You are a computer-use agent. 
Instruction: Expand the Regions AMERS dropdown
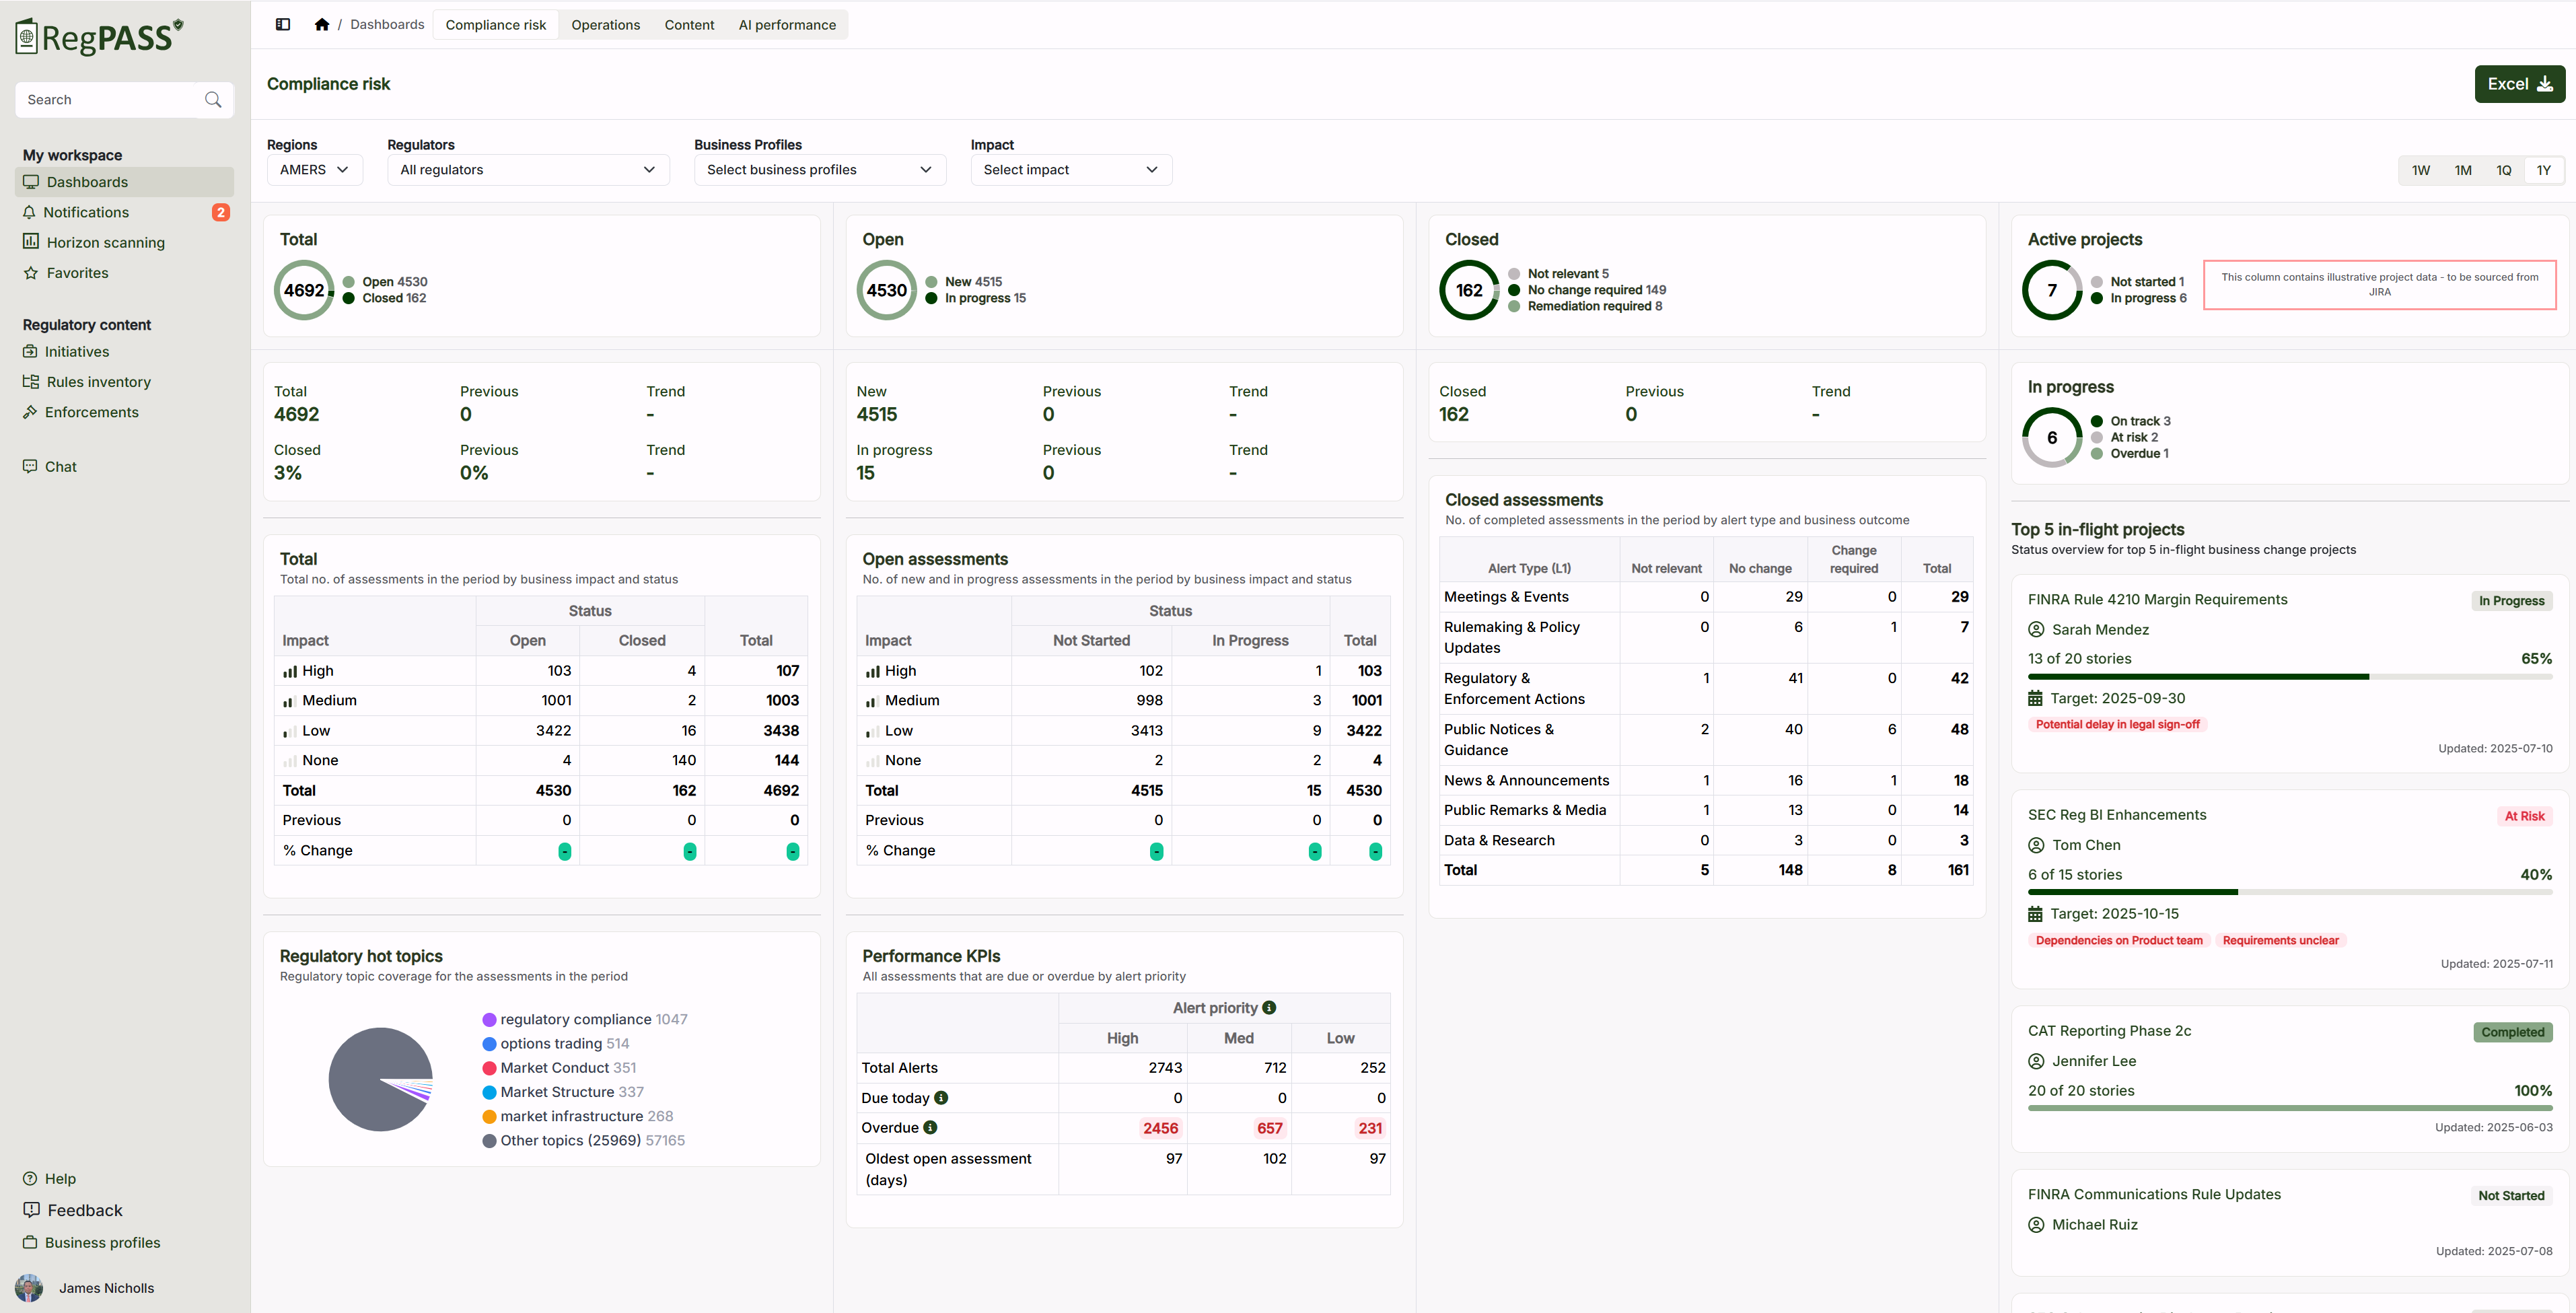(x=314, y=170)
